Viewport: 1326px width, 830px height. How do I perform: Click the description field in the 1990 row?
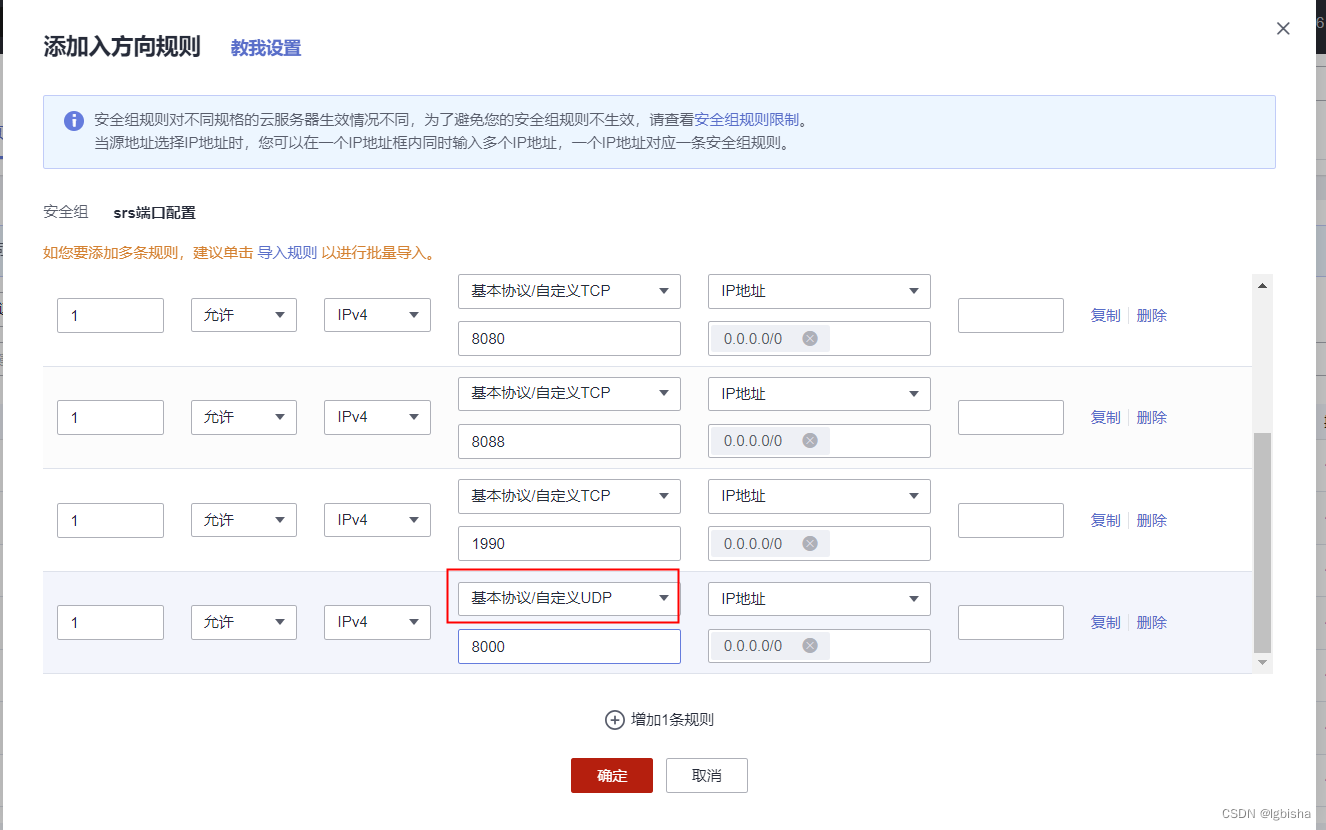[1011, 520]
